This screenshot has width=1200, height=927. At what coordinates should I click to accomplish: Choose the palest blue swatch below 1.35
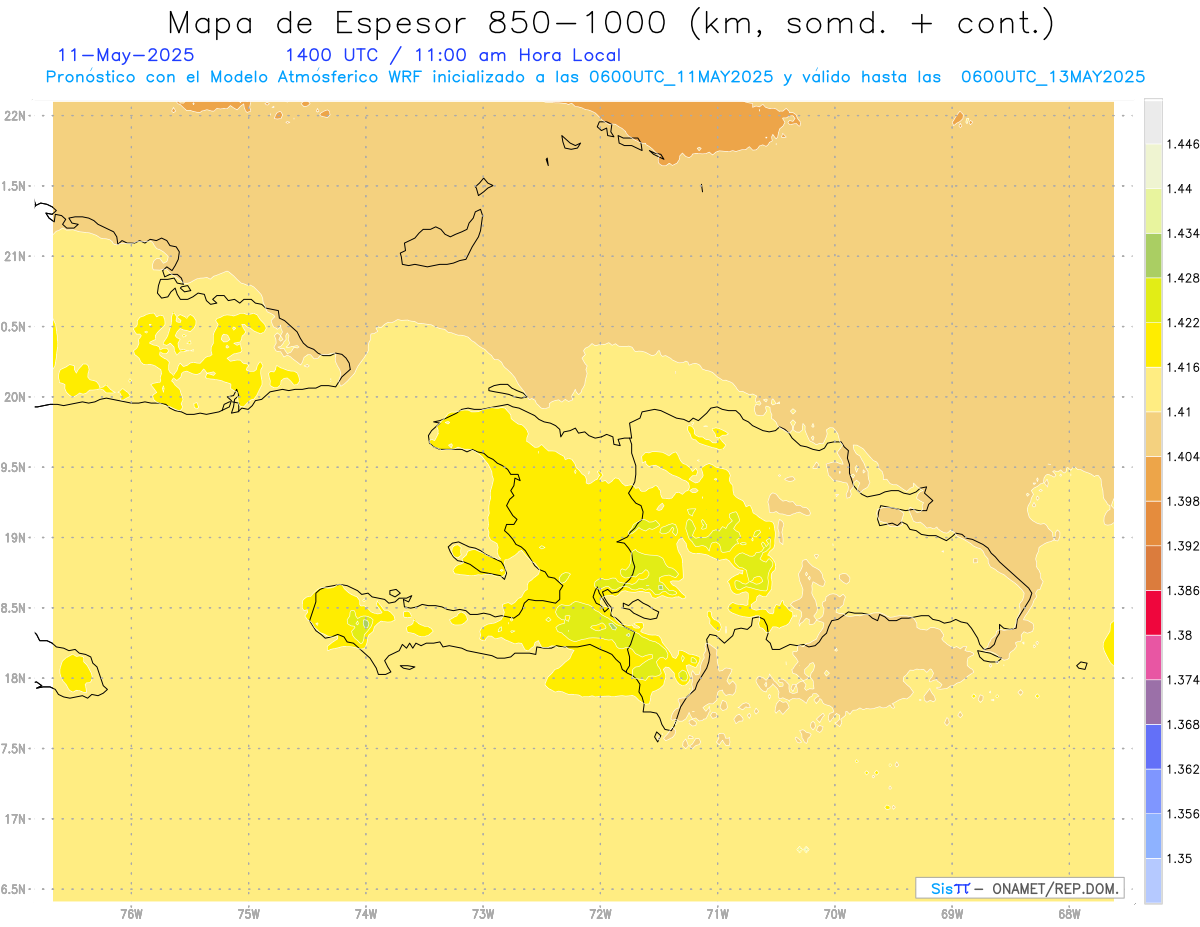(x=1153, y=881)
